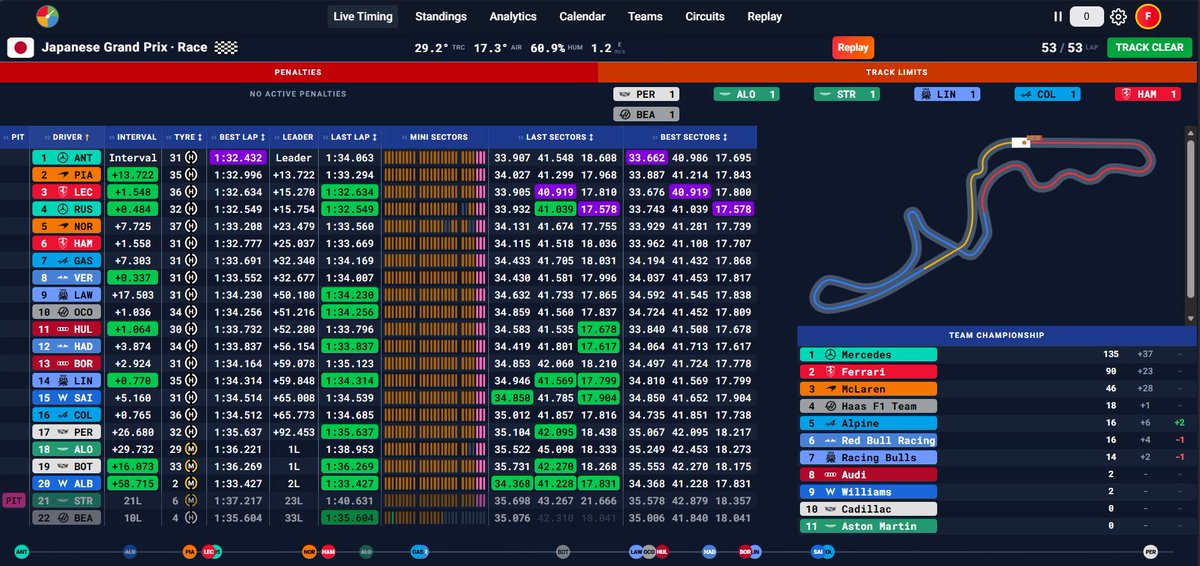This screenshot has width=1200, height=566.
Task: Sort table by the LAST SECTORS column header
Action: click(x=556, y=137)
